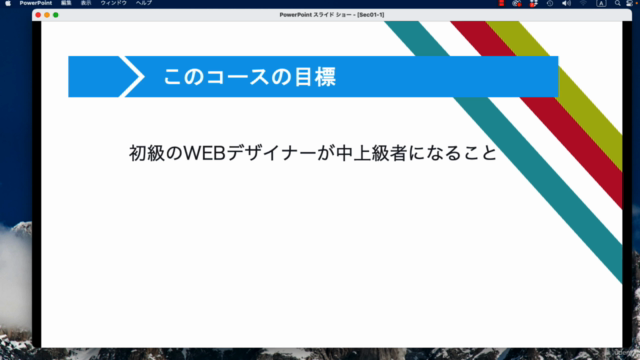Click the text 初級のWEBデザイナーが中上級者になること

click(x=313, y=153)
